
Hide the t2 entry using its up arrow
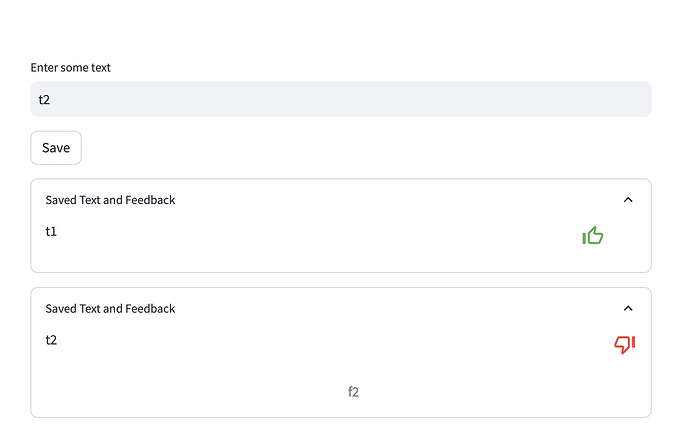click(x=628, y=309)
